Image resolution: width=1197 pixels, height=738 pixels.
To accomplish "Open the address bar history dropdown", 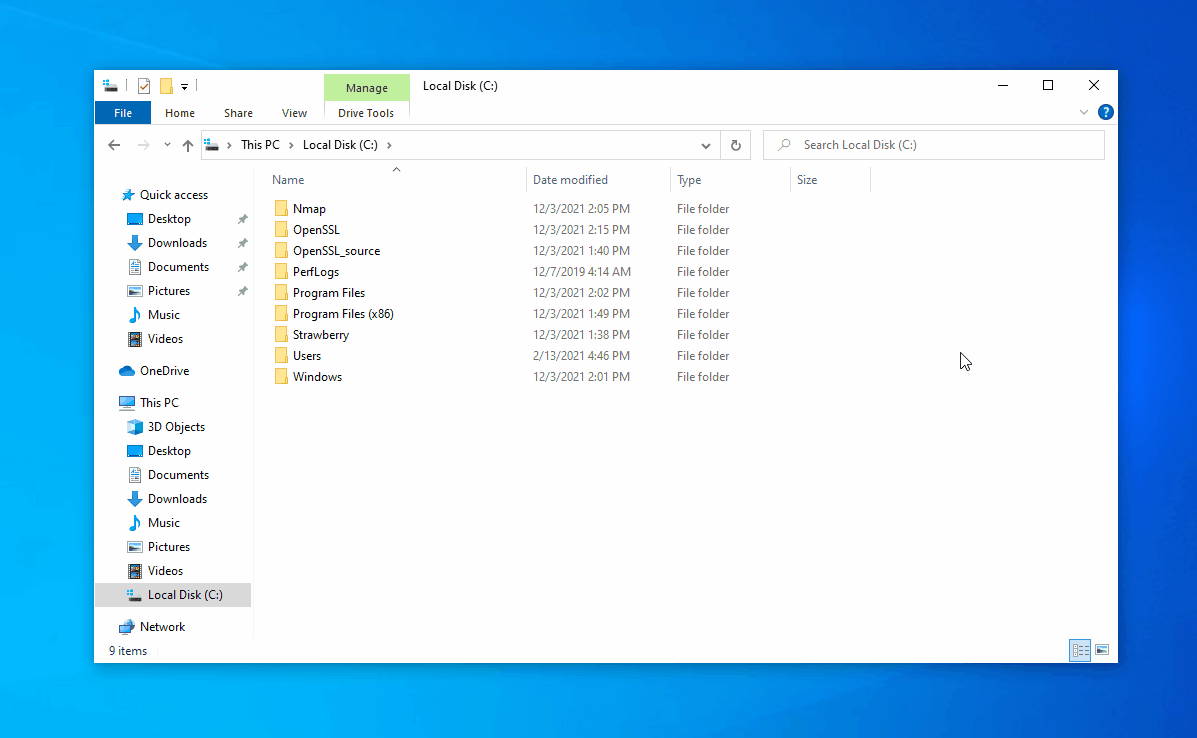I will (x=706, y=145).
